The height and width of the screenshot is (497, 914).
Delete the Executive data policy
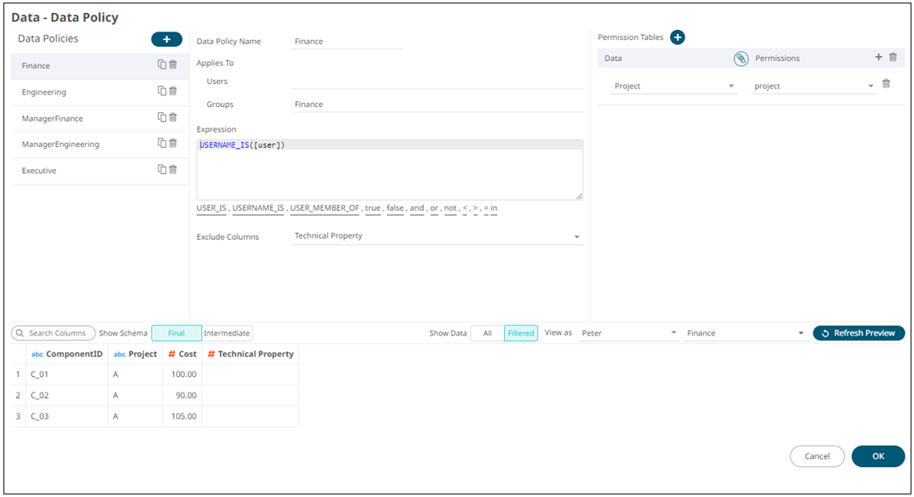[173, 169]
